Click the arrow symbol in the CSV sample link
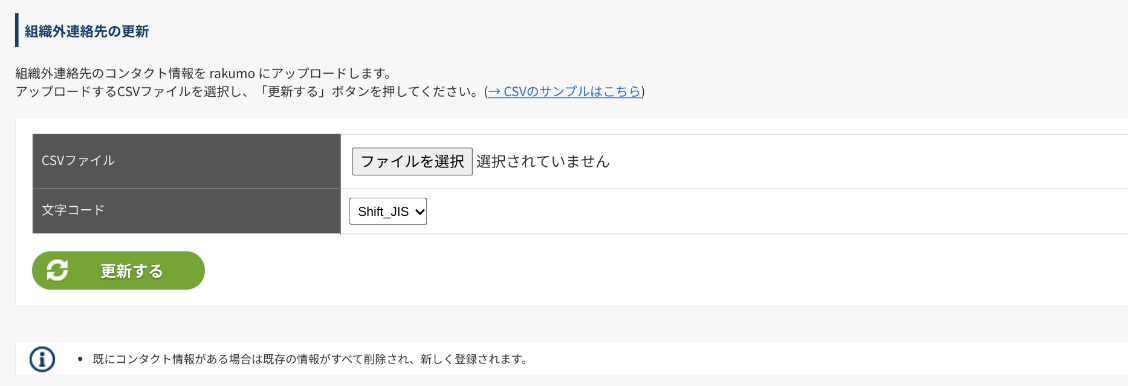The height and width of the screenshot is (386, 1128). click(494, 91)
